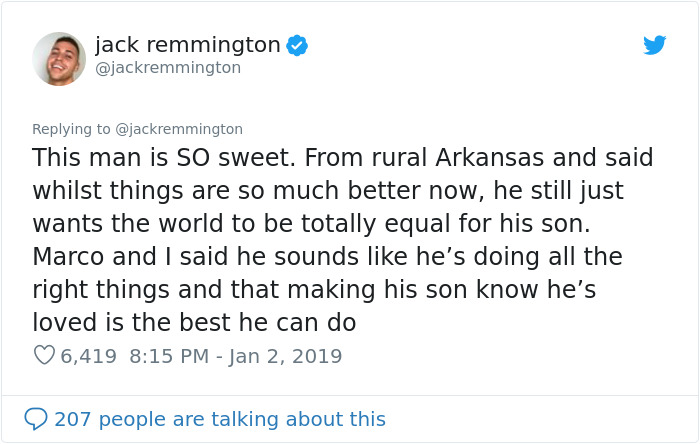Screen dimensions: 700x444
Task: Open jack remmington's profile photo
Action: (58, 58)
